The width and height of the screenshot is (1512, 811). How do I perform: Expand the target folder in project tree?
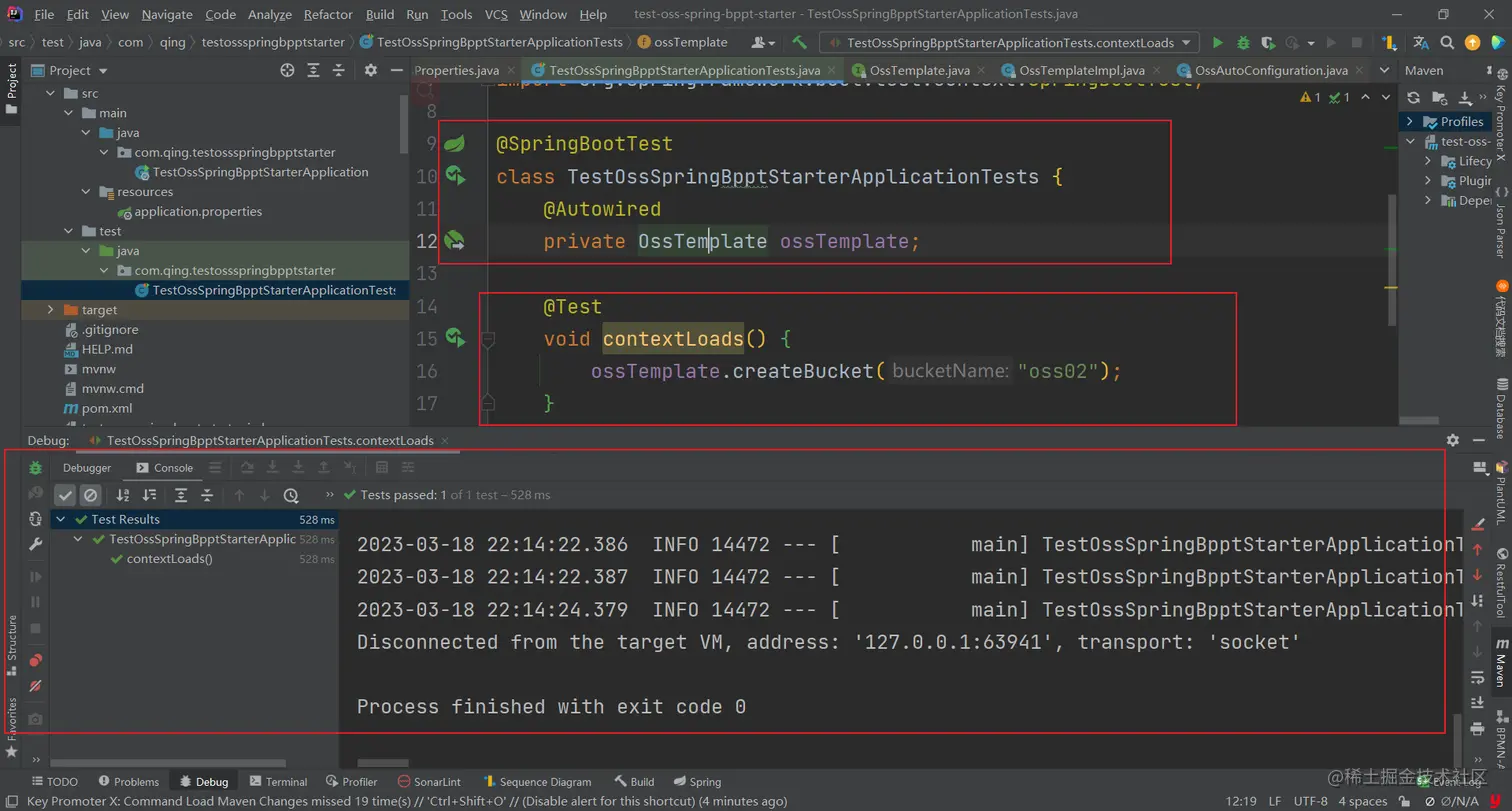point(51,310)
